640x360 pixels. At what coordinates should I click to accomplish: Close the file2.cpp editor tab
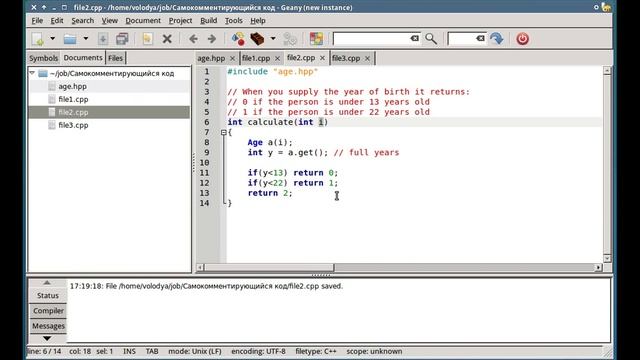coord(322,58)
